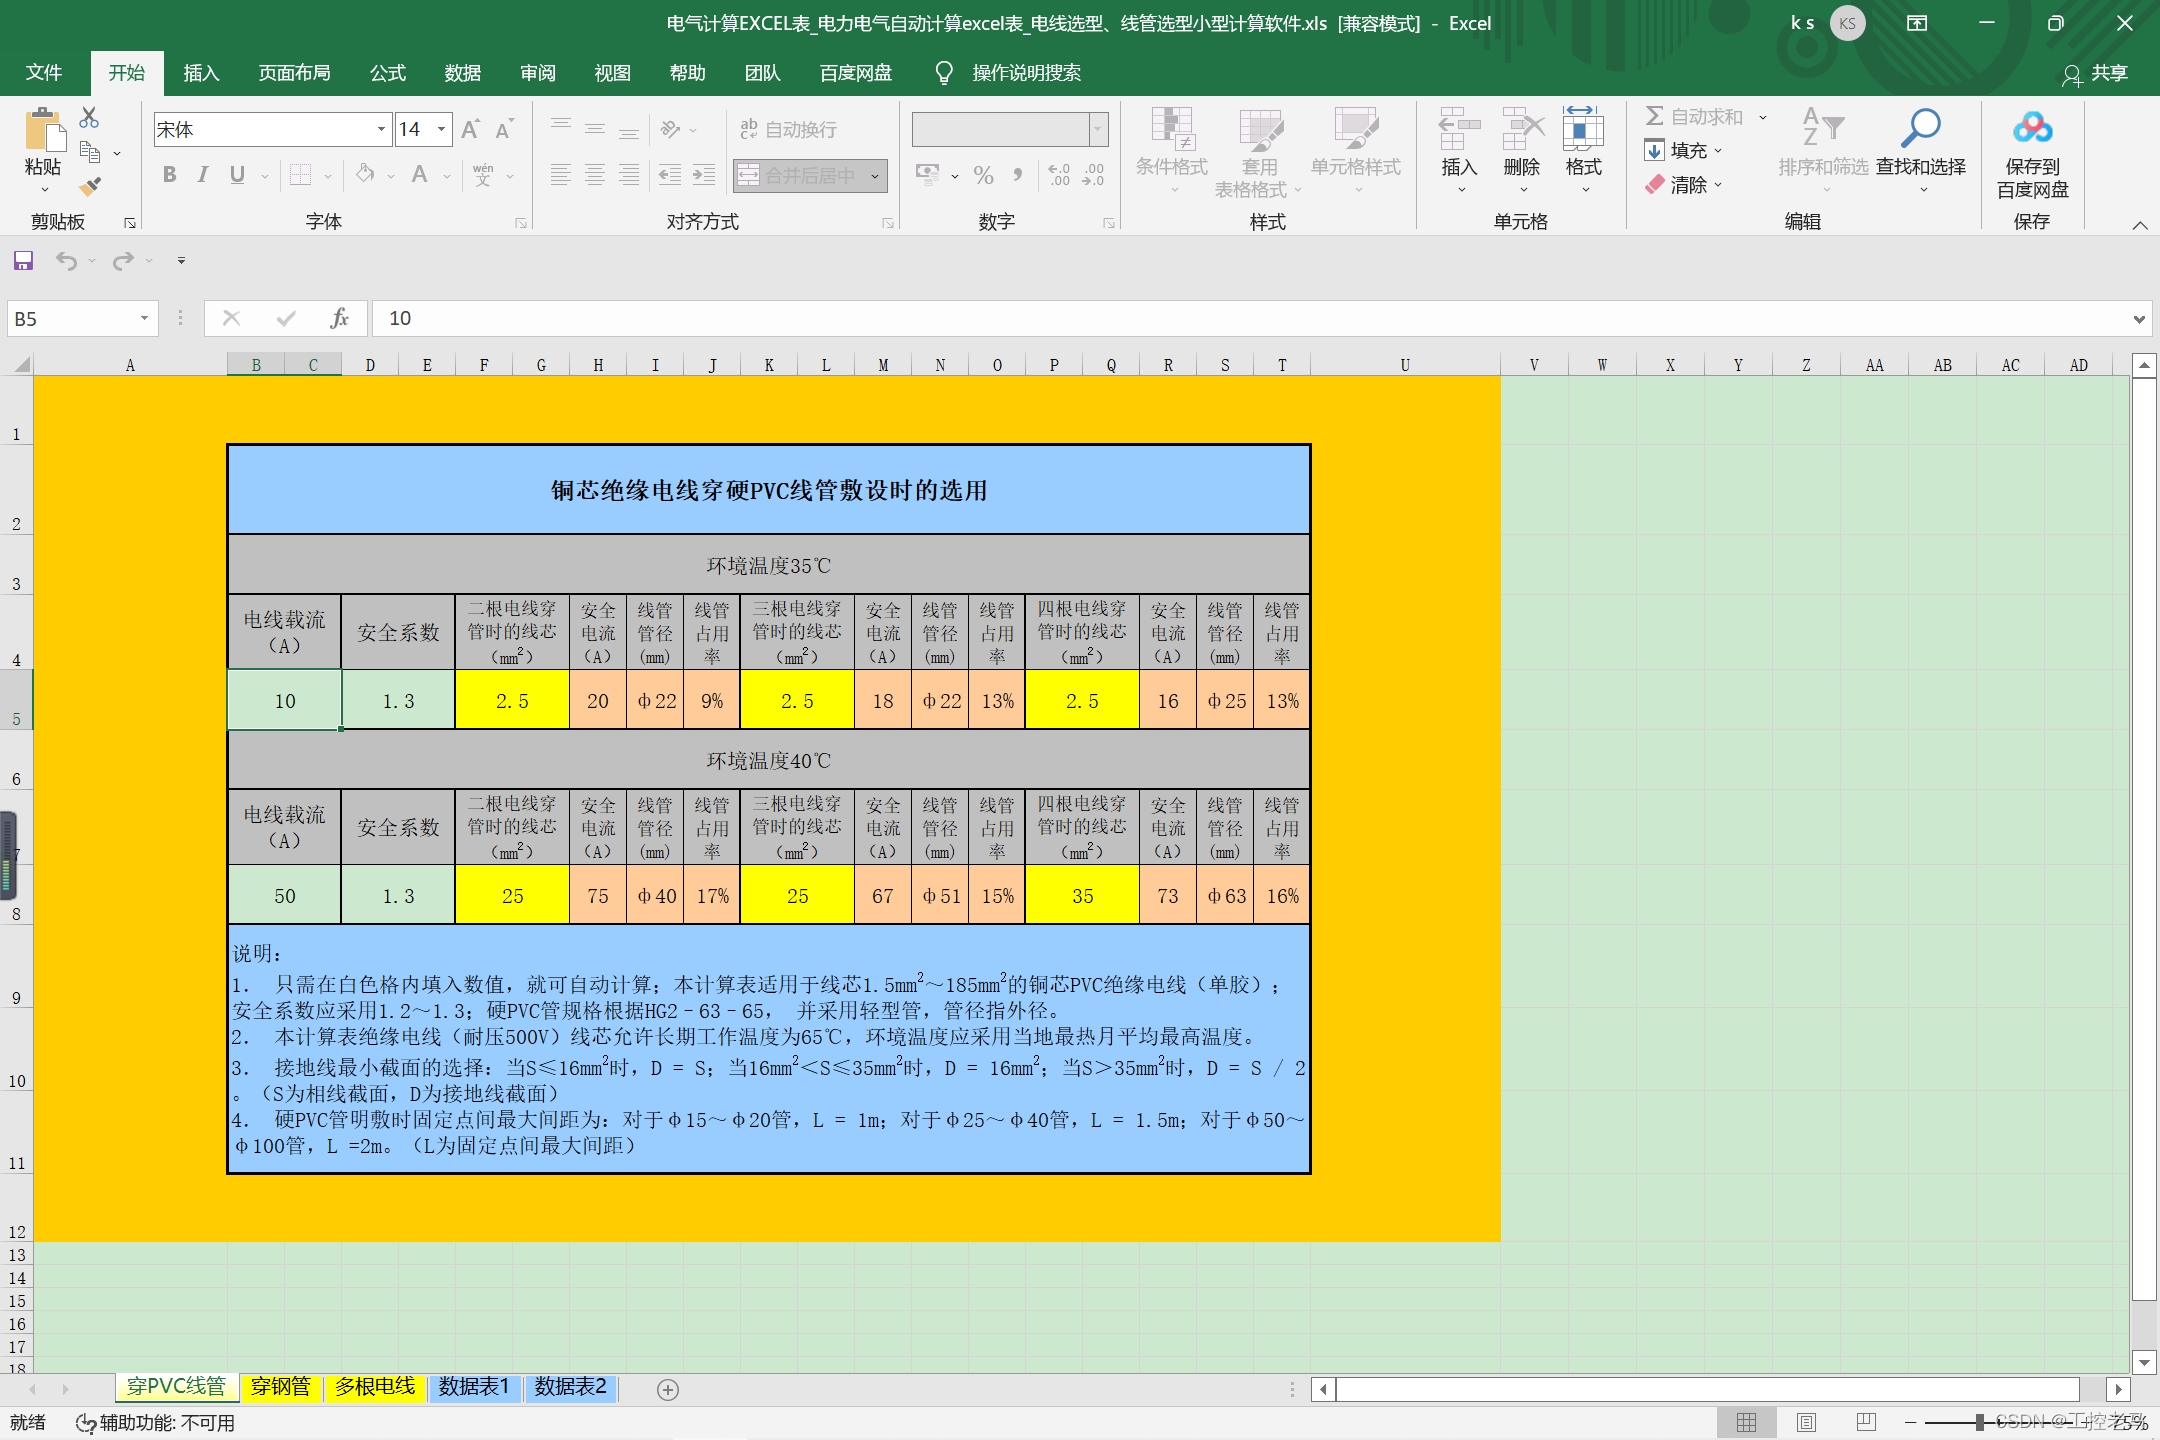Image resolution: width=2160 pixels, height=1440 pixels.
Task: Click the zoom slider handle
Action: (x=1980, y=1422)
